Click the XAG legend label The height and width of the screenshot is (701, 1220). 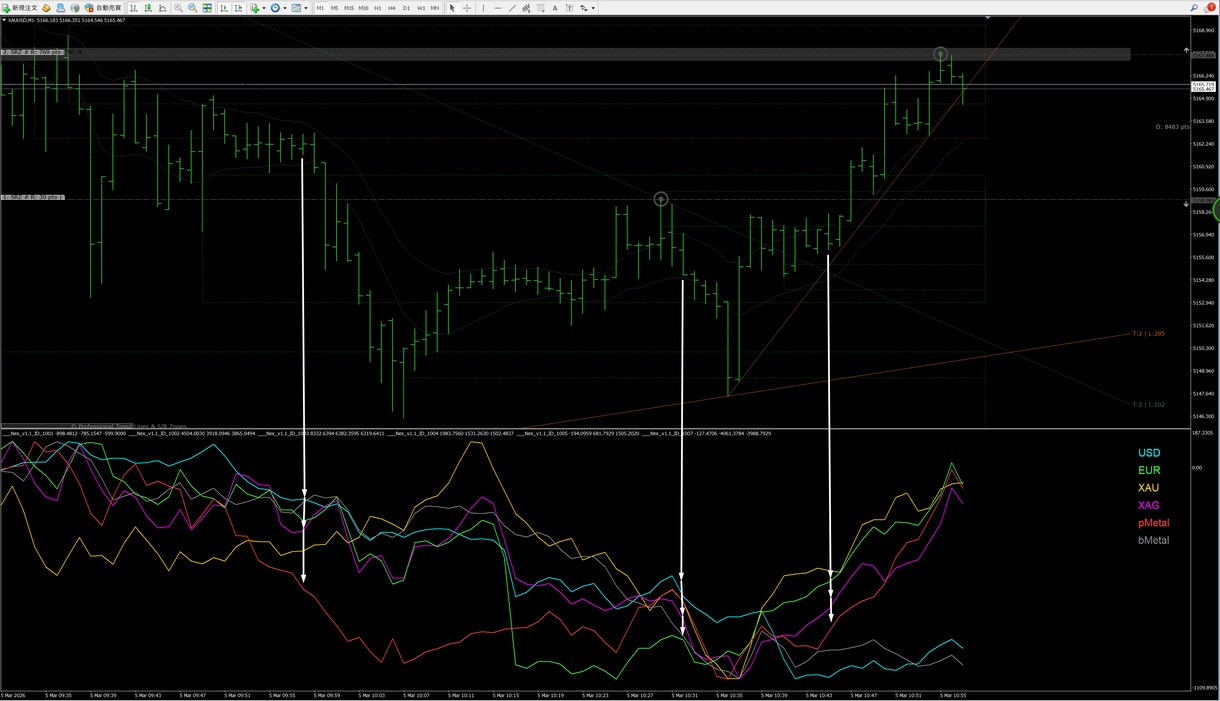tap(1149, 505)
